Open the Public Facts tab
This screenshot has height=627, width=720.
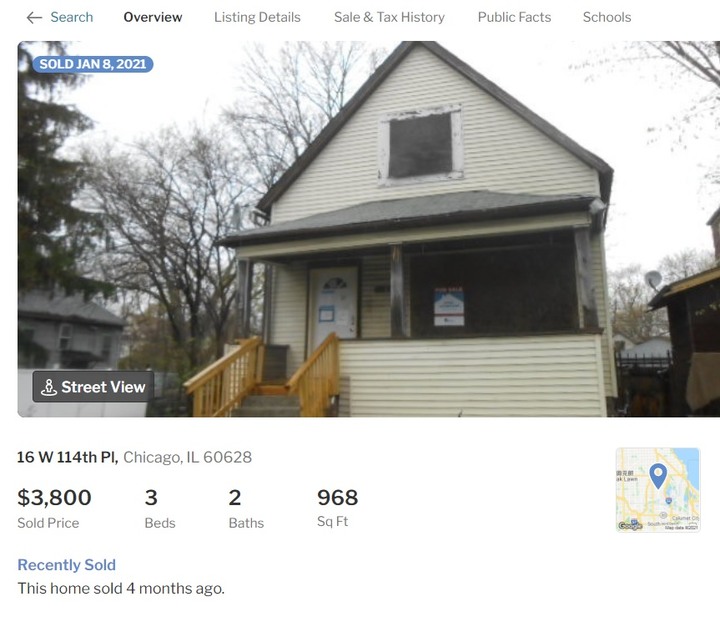click(x=514, y=17)
